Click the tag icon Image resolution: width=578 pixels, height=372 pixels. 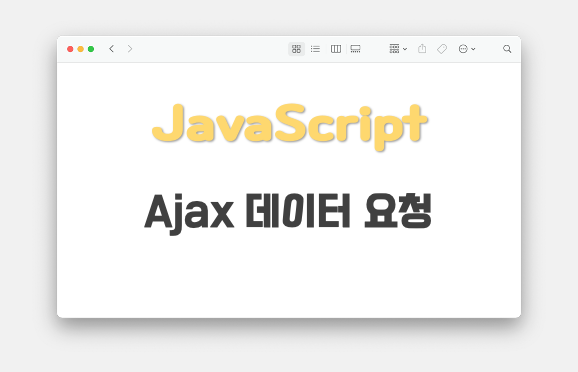coord(442,49)
